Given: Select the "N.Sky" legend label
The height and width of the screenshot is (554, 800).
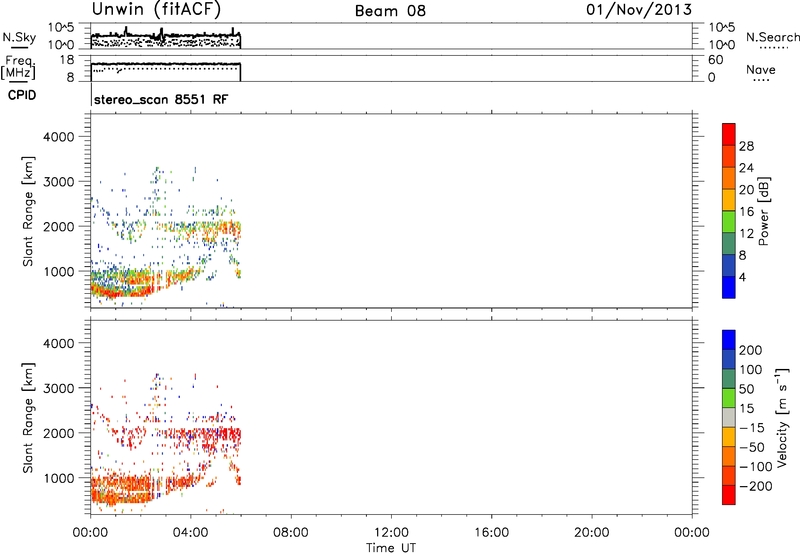Looking at the screenshot, I should click(19, 37).
